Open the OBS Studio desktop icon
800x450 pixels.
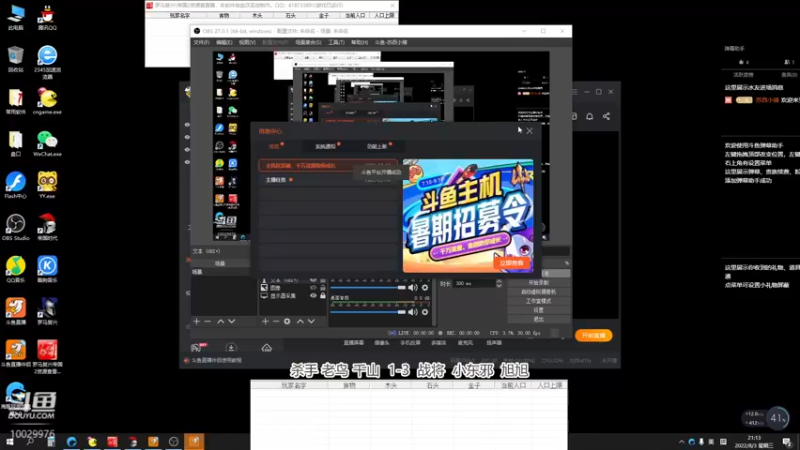pyautogui.click(x=15, y=228)
